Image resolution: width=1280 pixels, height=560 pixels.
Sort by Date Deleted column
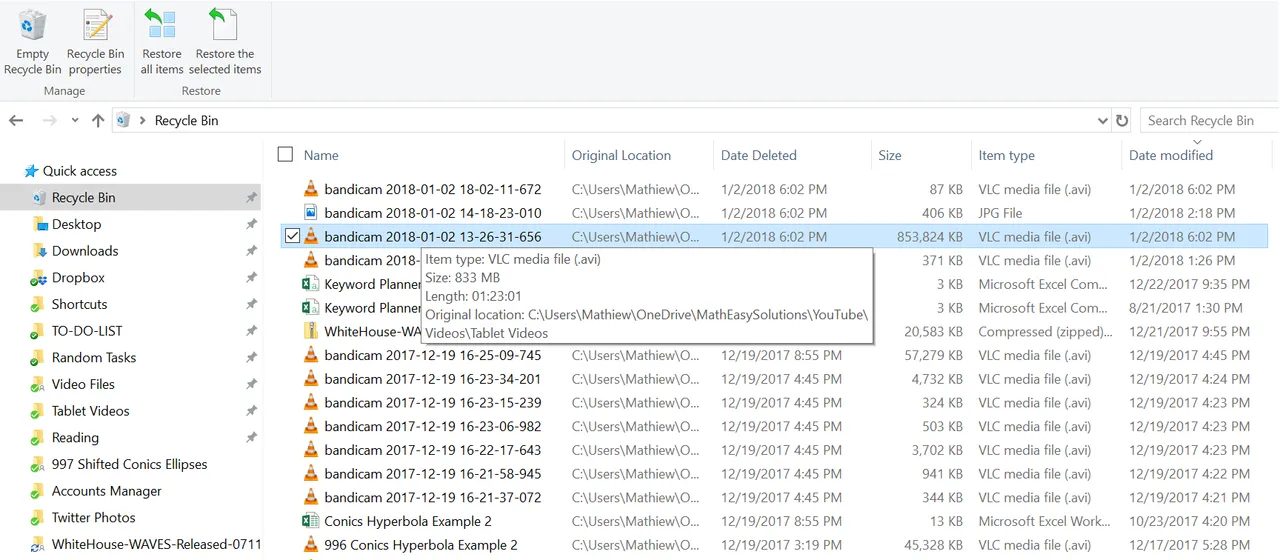click(759, 155)
